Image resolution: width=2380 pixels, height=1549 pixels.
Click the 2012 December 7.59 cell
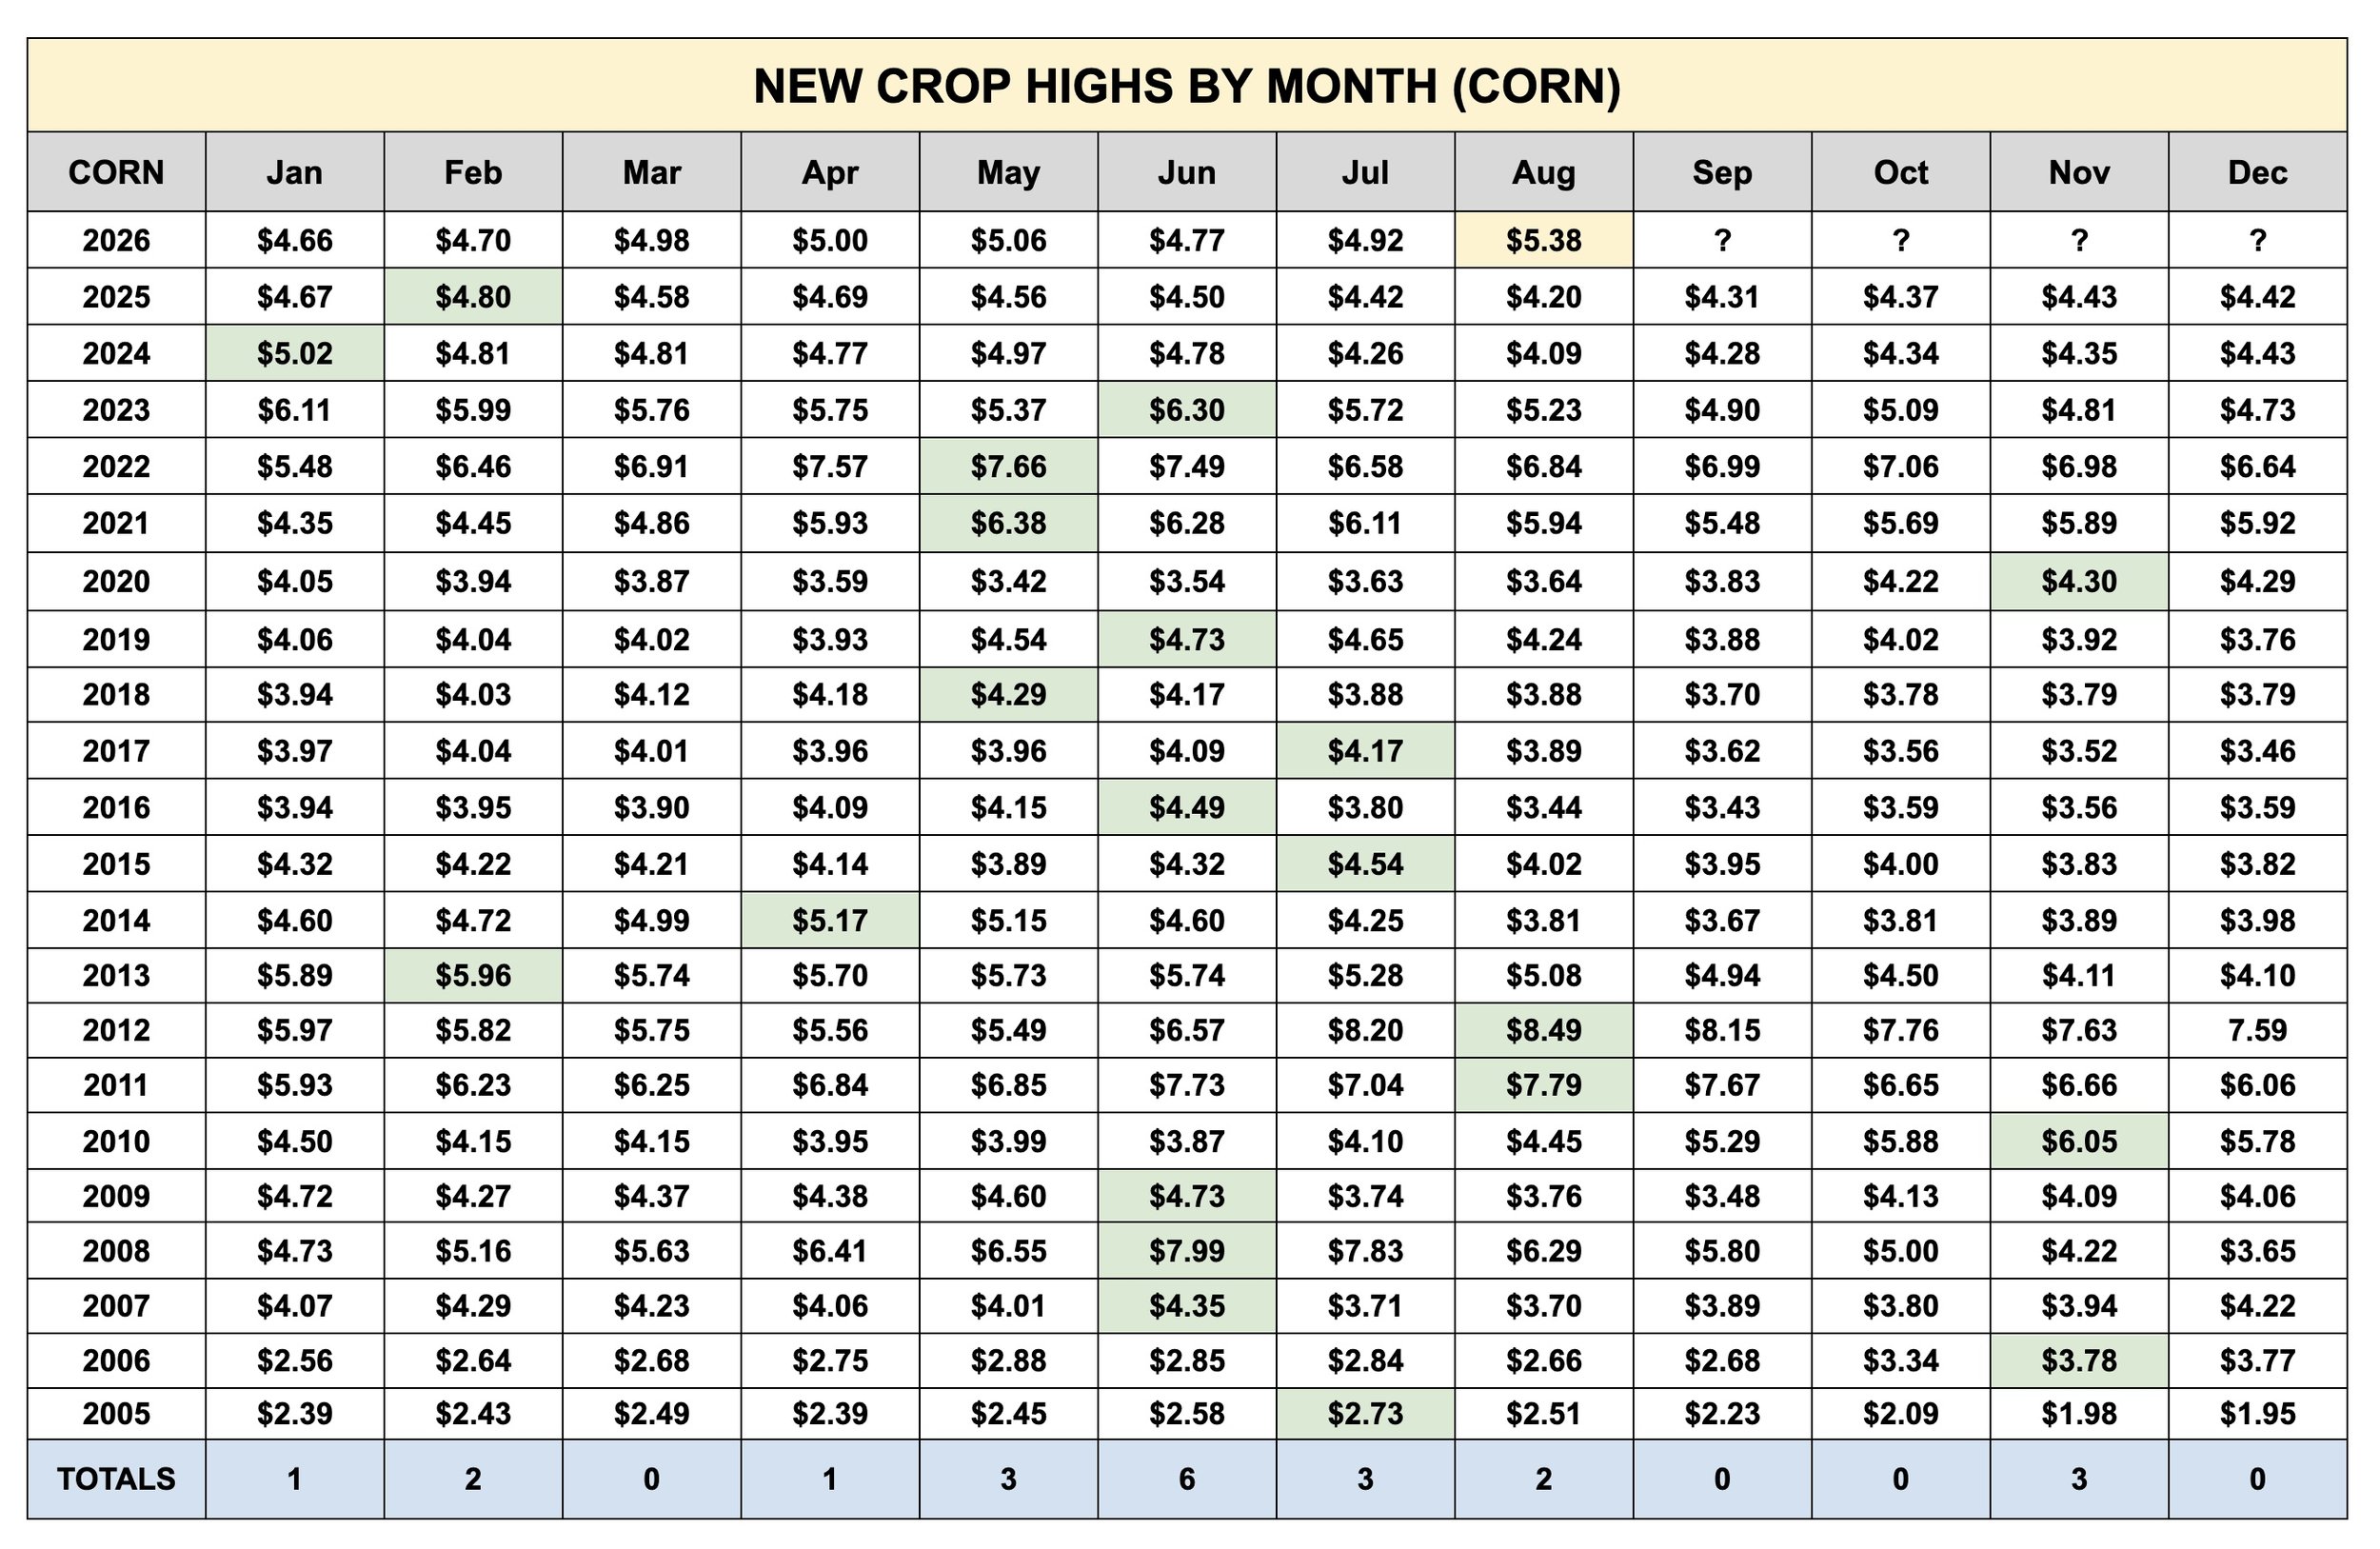pyautogui.click(x=2258, y=1030)
